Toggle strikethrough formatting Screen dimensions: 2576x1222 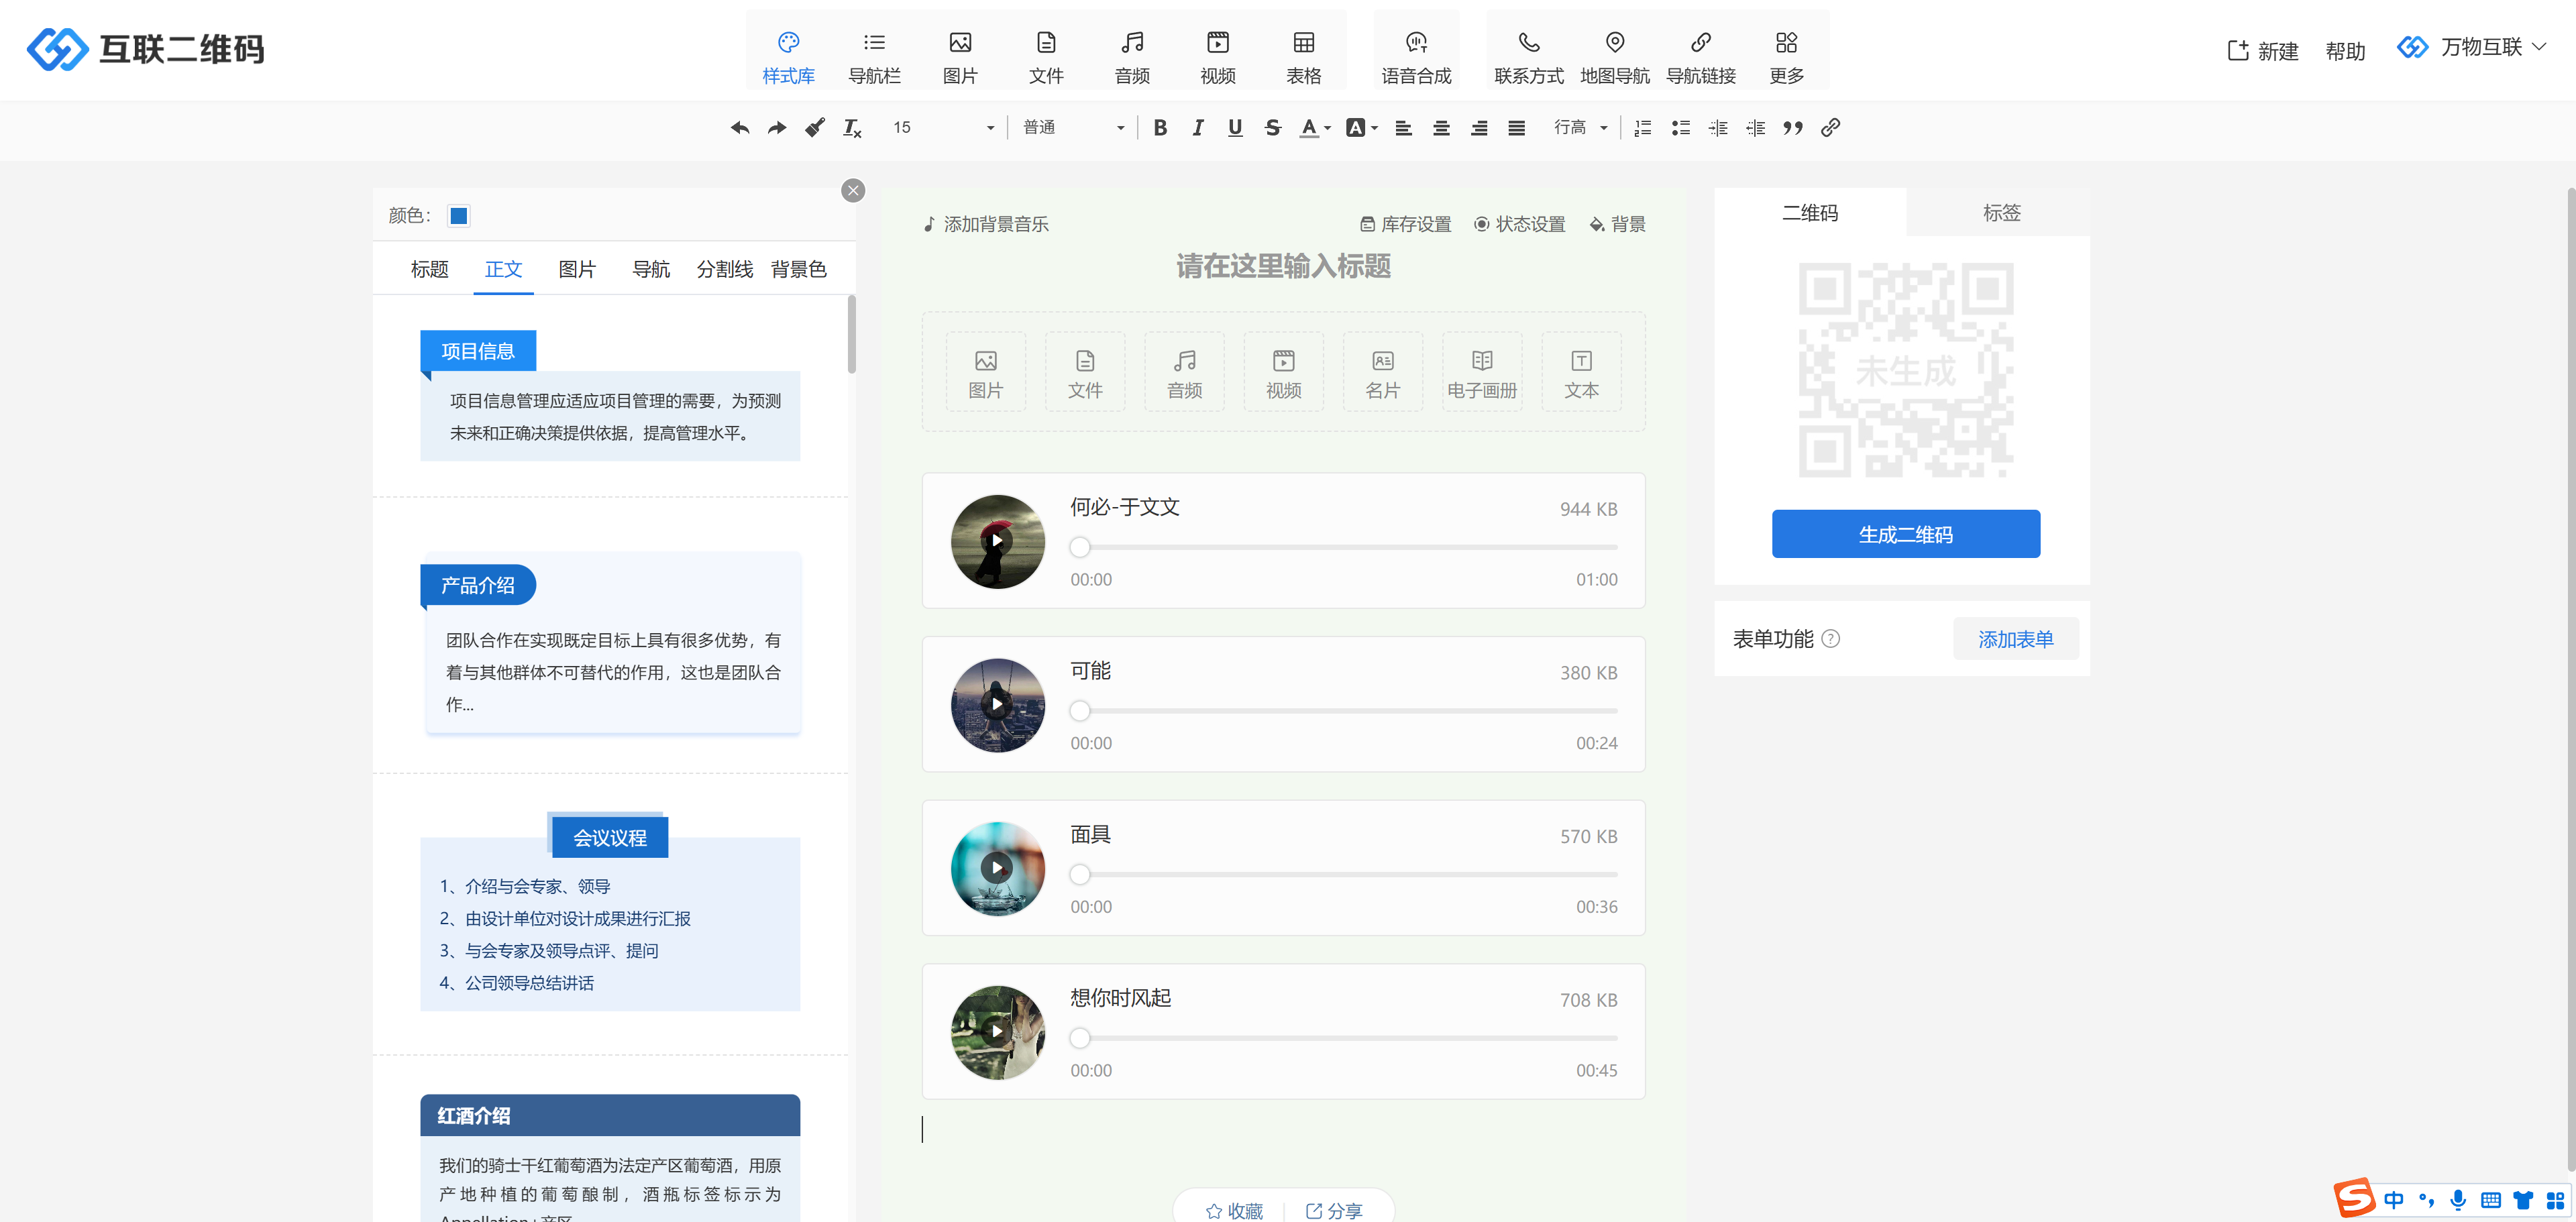pos(1272,128)
